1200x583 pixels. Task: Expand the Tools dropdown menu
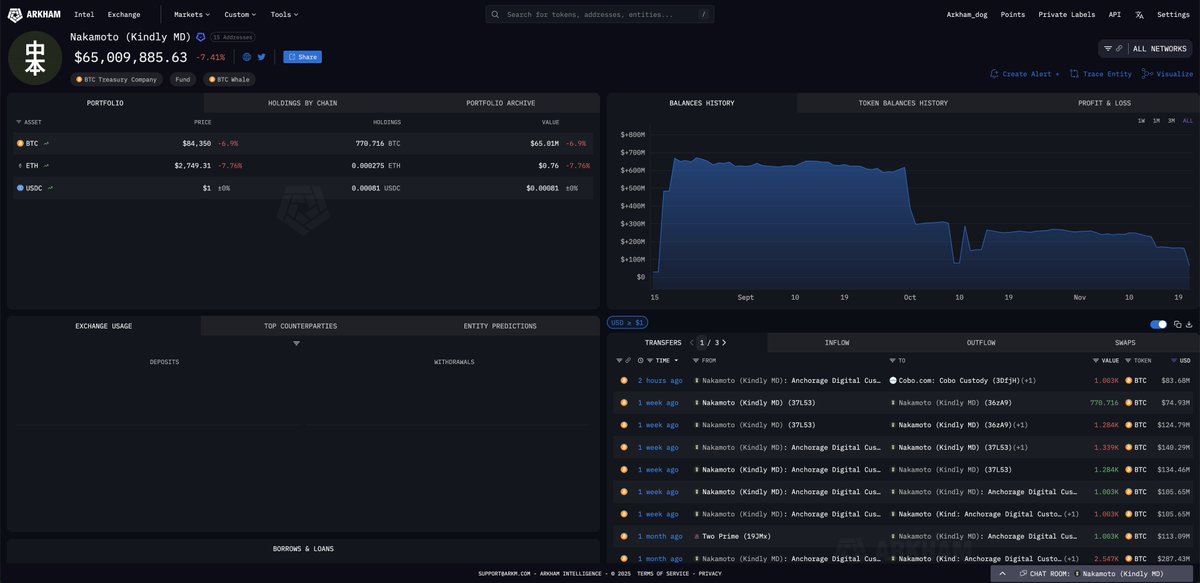284,15
